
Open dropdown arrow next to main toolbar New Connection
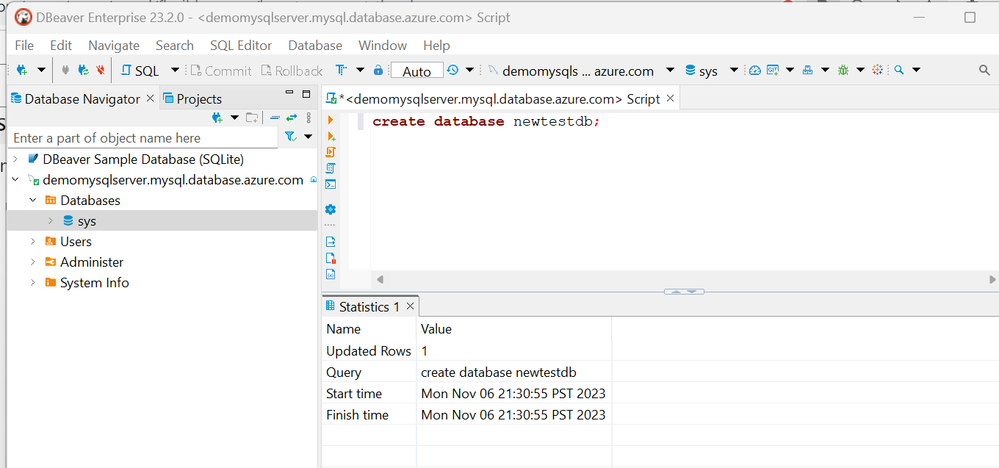[x=41, y=70]
